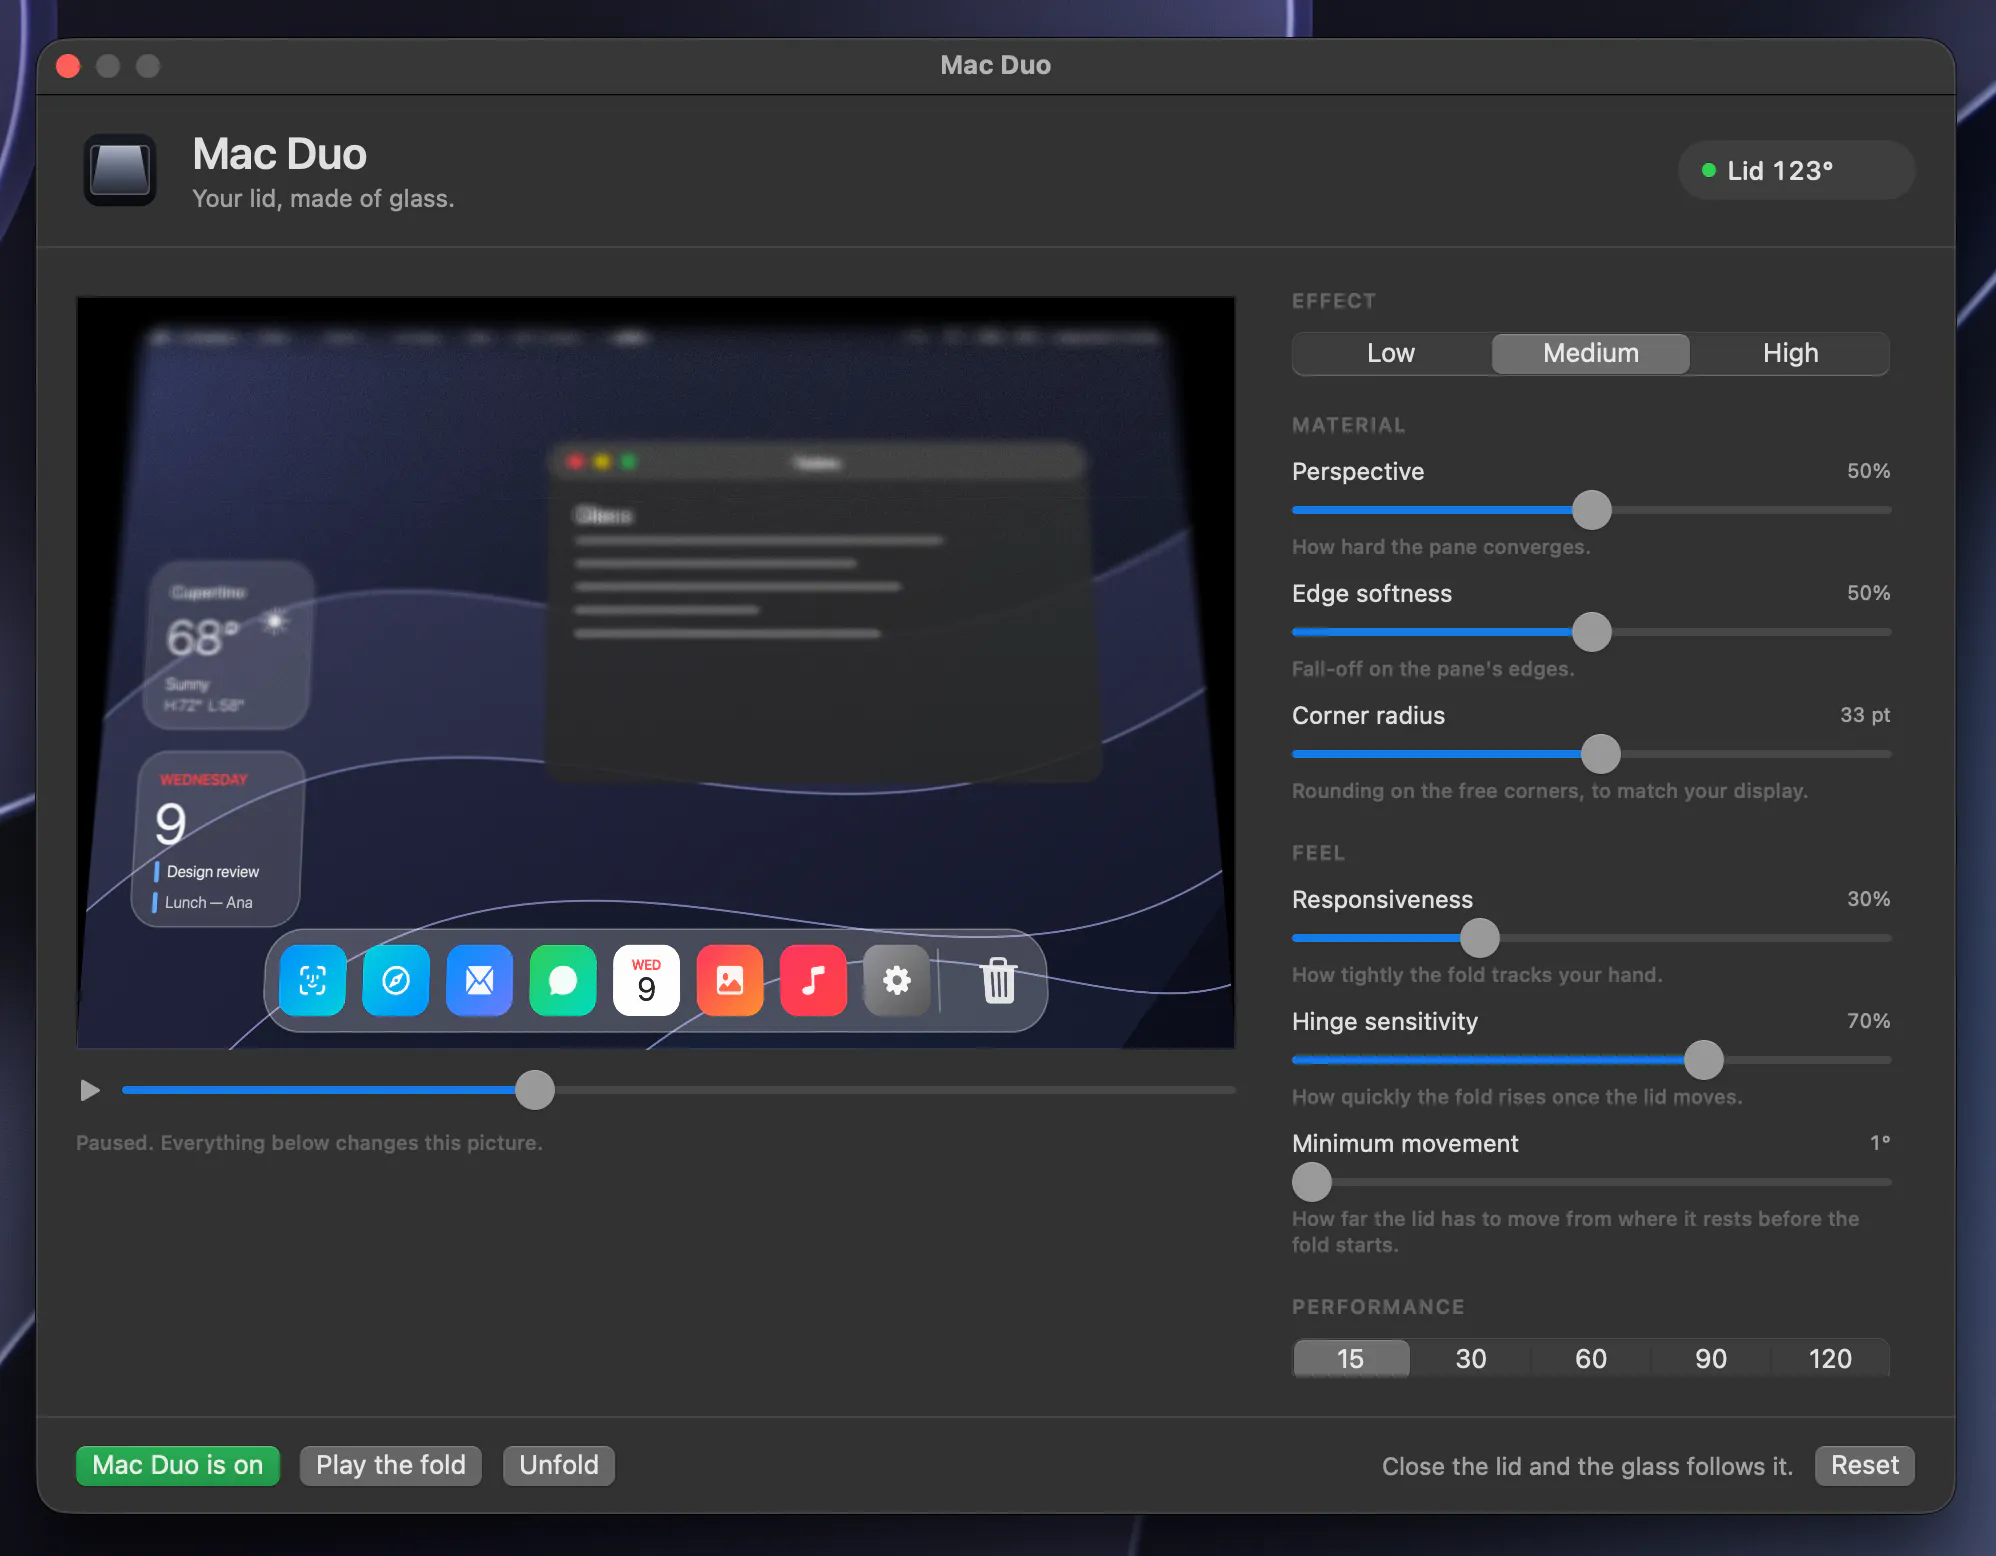Select the High effect option
1996x1556 pixels.
[1790, 353]
